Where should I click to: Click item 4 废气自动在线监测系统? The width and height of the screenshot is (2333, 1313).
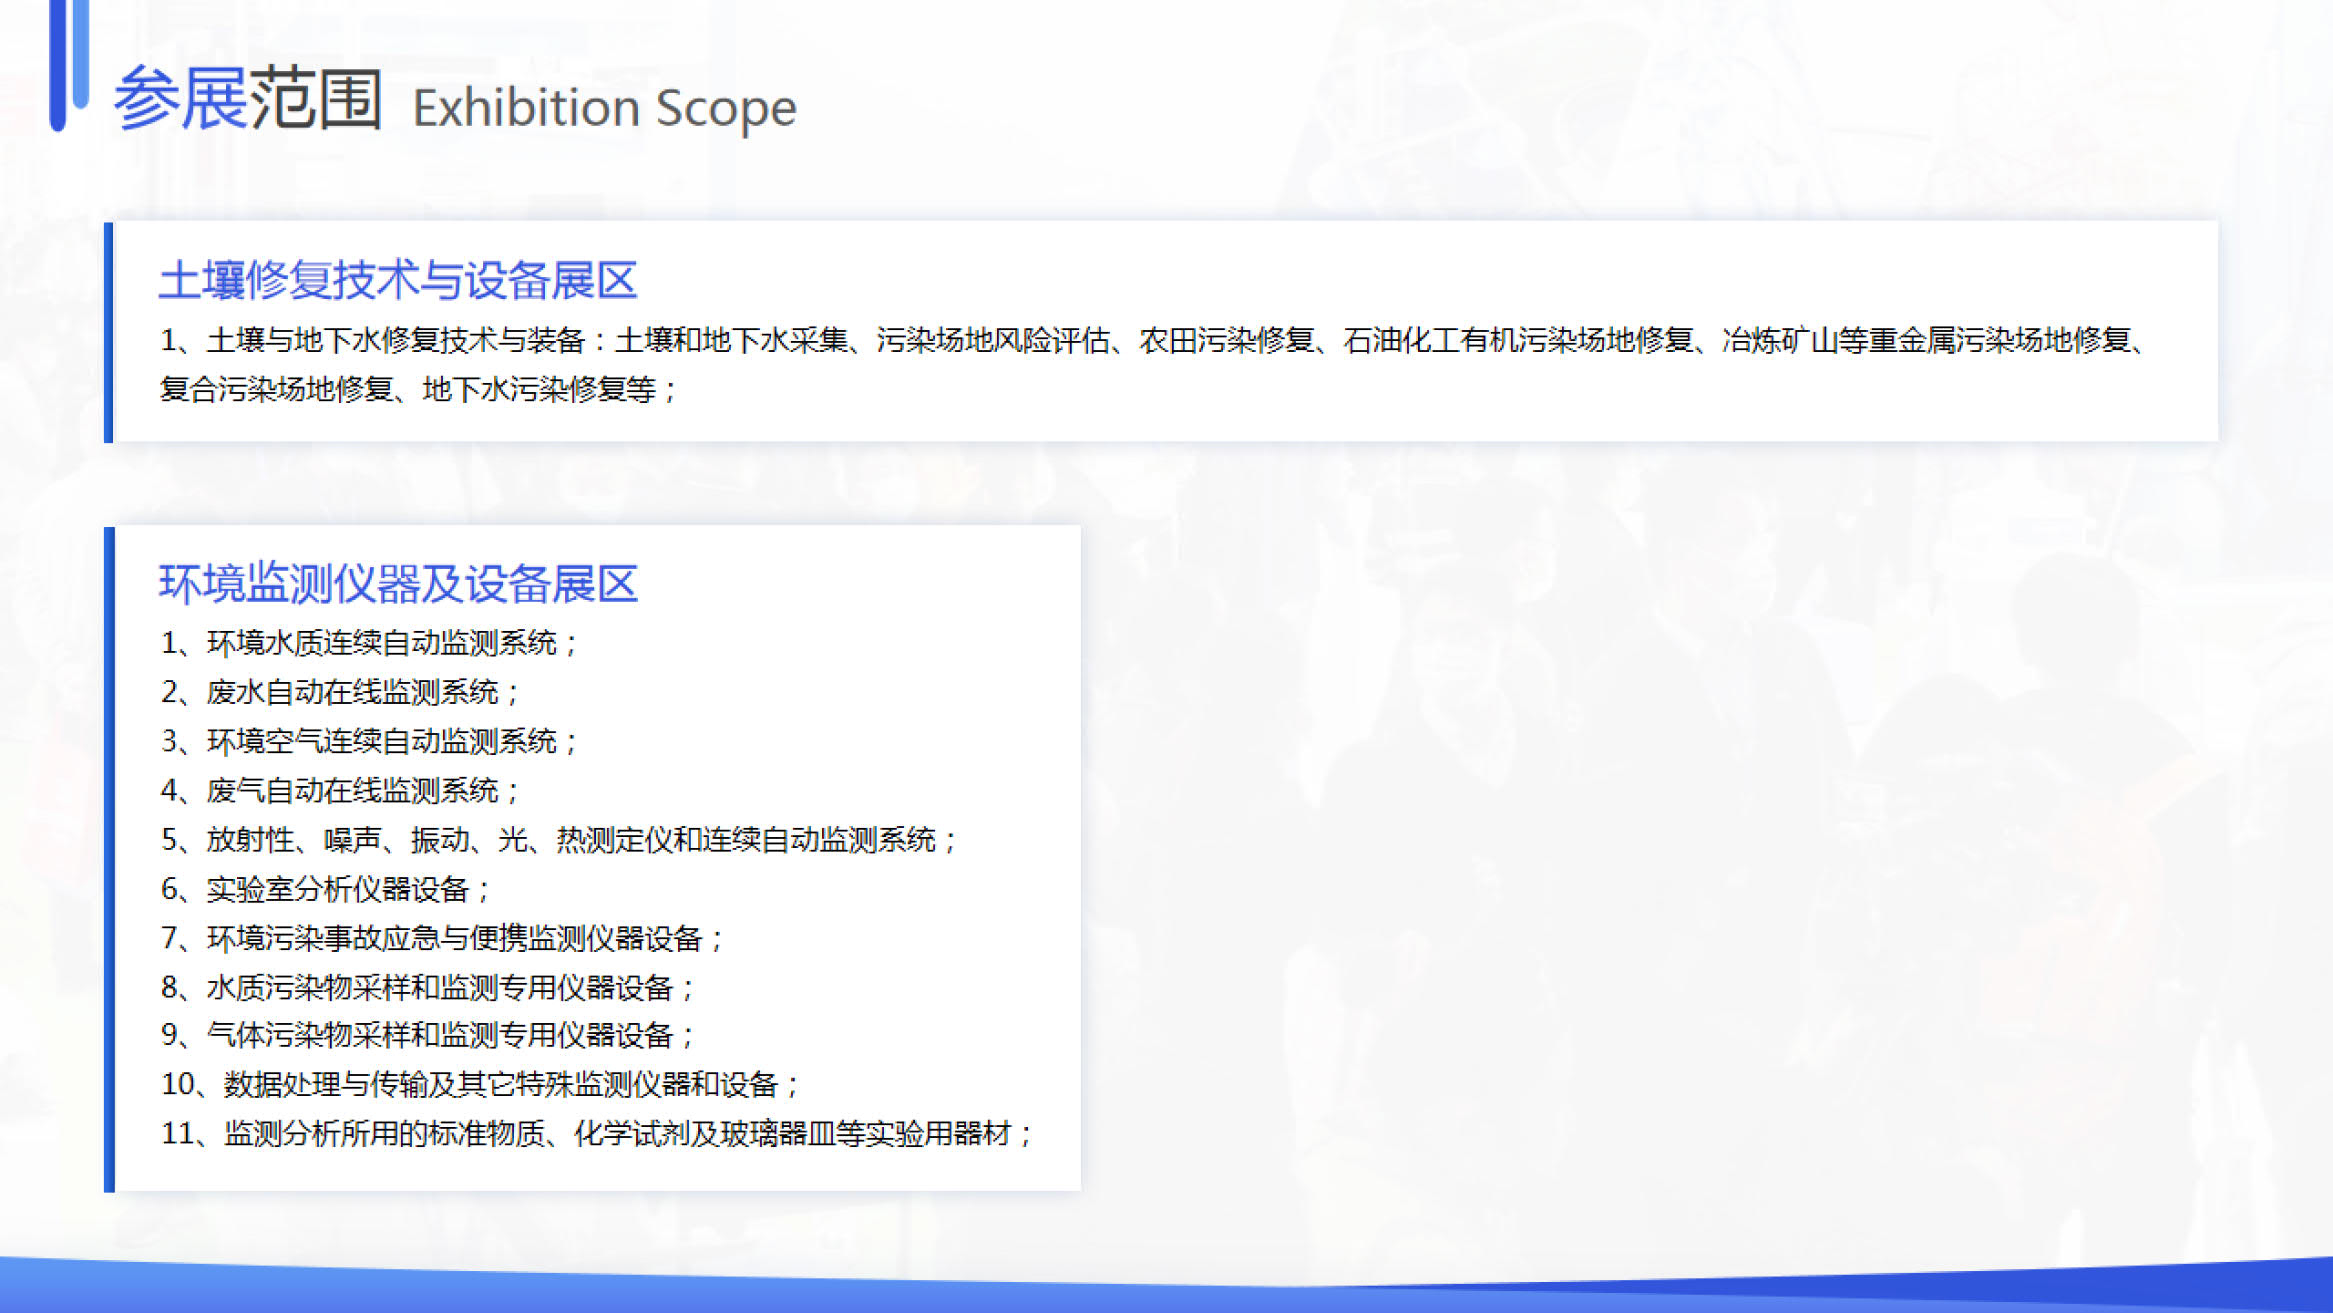tap(340, 790)
